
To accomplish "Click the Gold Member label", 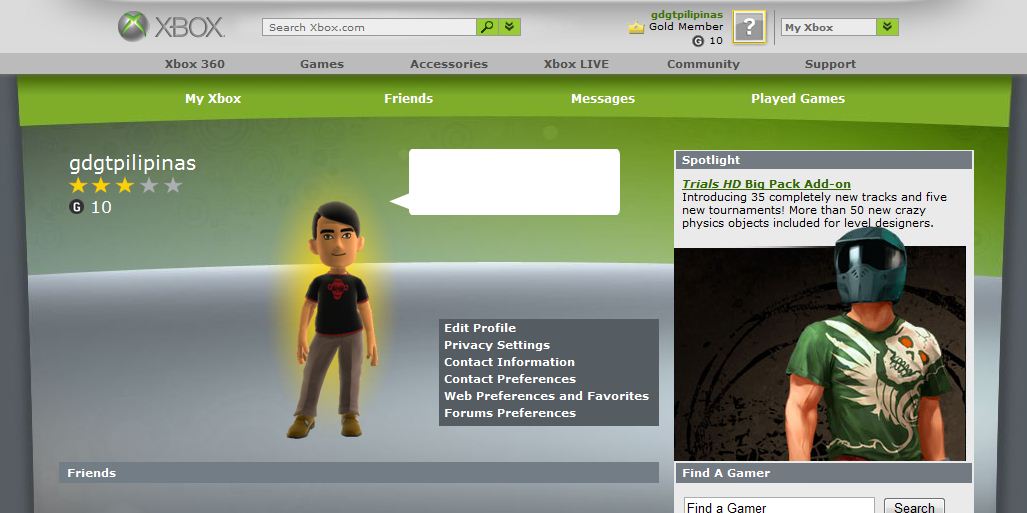I will (x=686, y=27).
